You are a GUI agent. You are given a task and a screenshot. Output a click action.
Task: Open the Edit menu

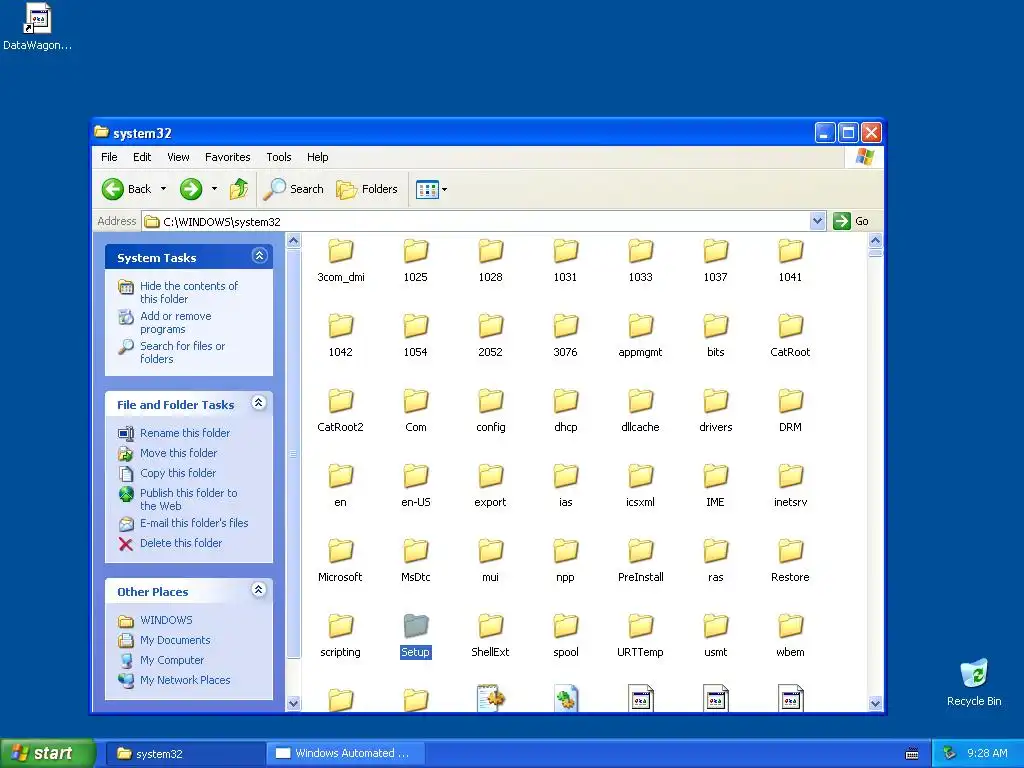pyautogui.click(x=142, y=157)
